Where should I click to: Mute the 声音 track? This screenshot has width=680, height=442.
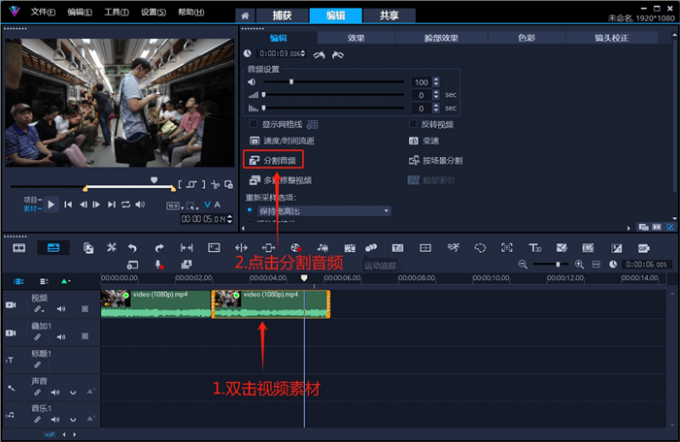coord(55,392)
